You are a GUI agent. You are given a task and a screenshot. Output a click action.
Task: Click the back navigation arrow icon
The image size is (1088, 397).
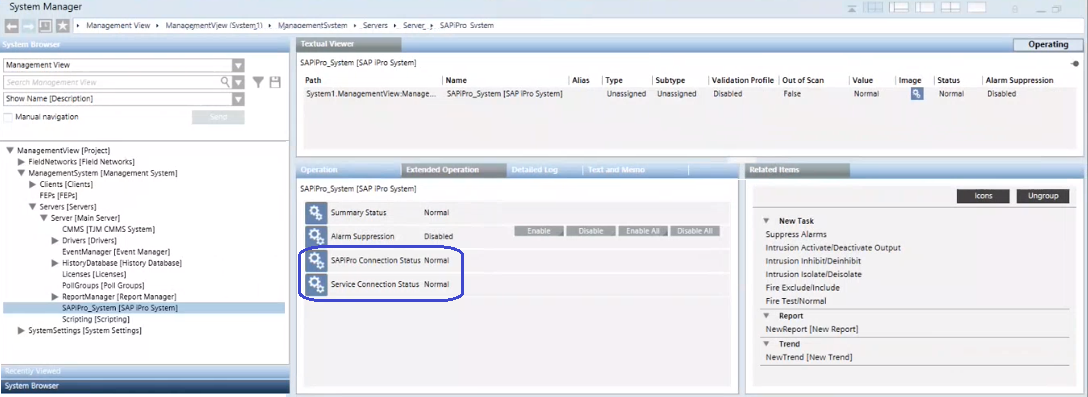coord(11,26)
